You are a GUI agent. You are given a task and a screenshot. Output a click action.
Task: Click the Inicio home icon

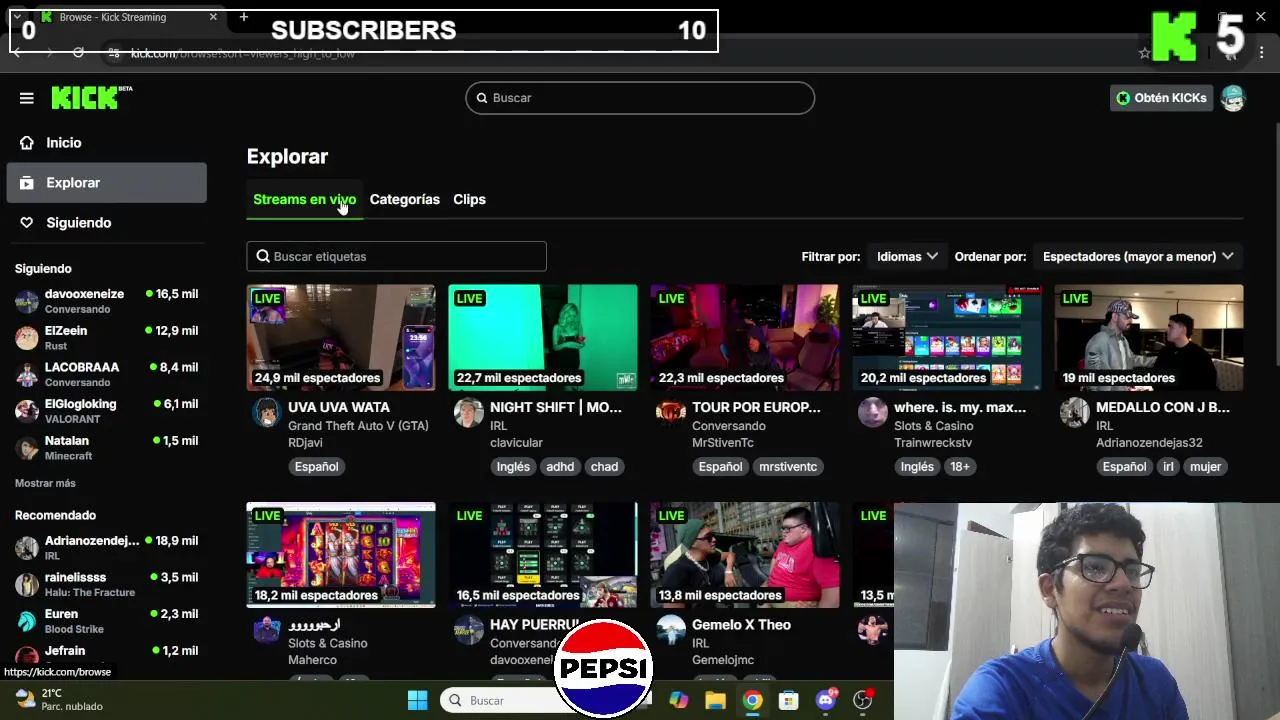click(27, 143)
